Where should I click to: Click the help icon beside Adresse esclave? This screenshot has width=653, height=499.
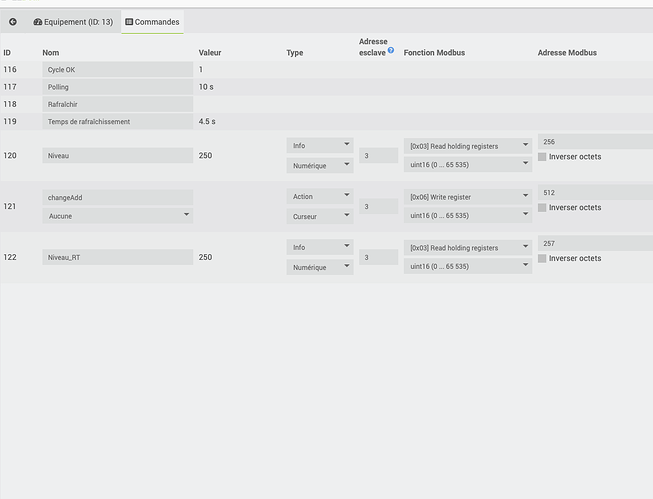(x=391, y=50)
